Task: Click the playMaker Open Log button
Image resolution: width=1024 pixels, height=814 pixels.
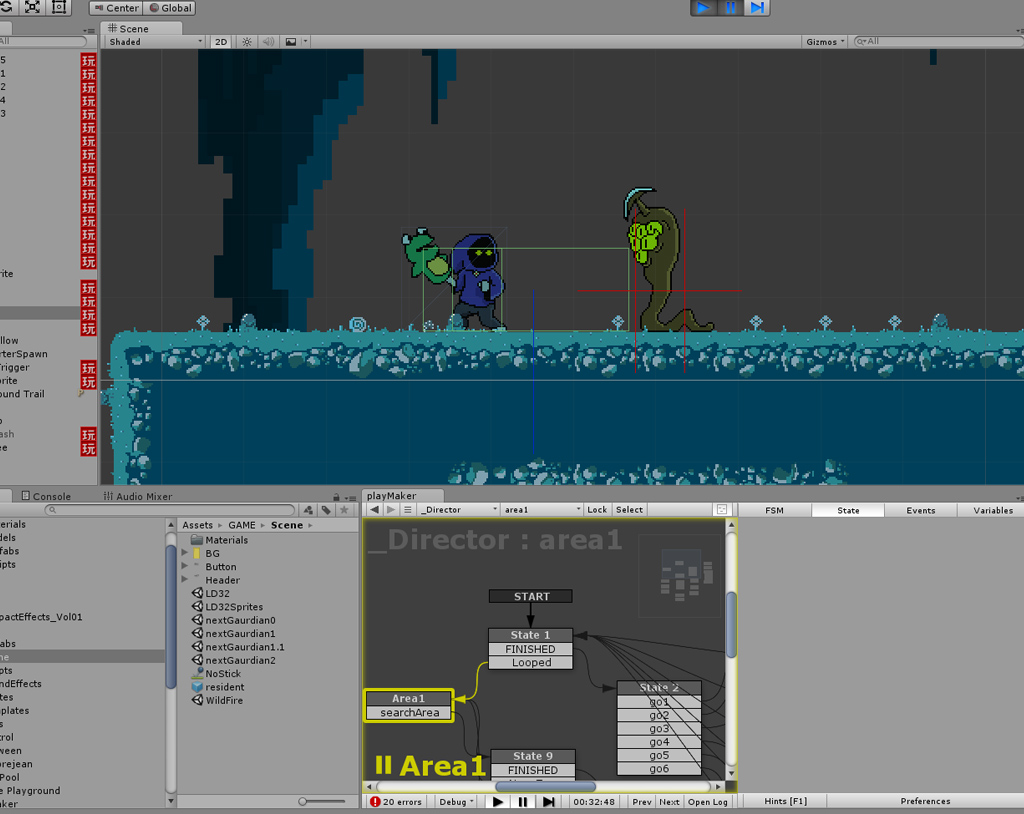Action: 707,802
